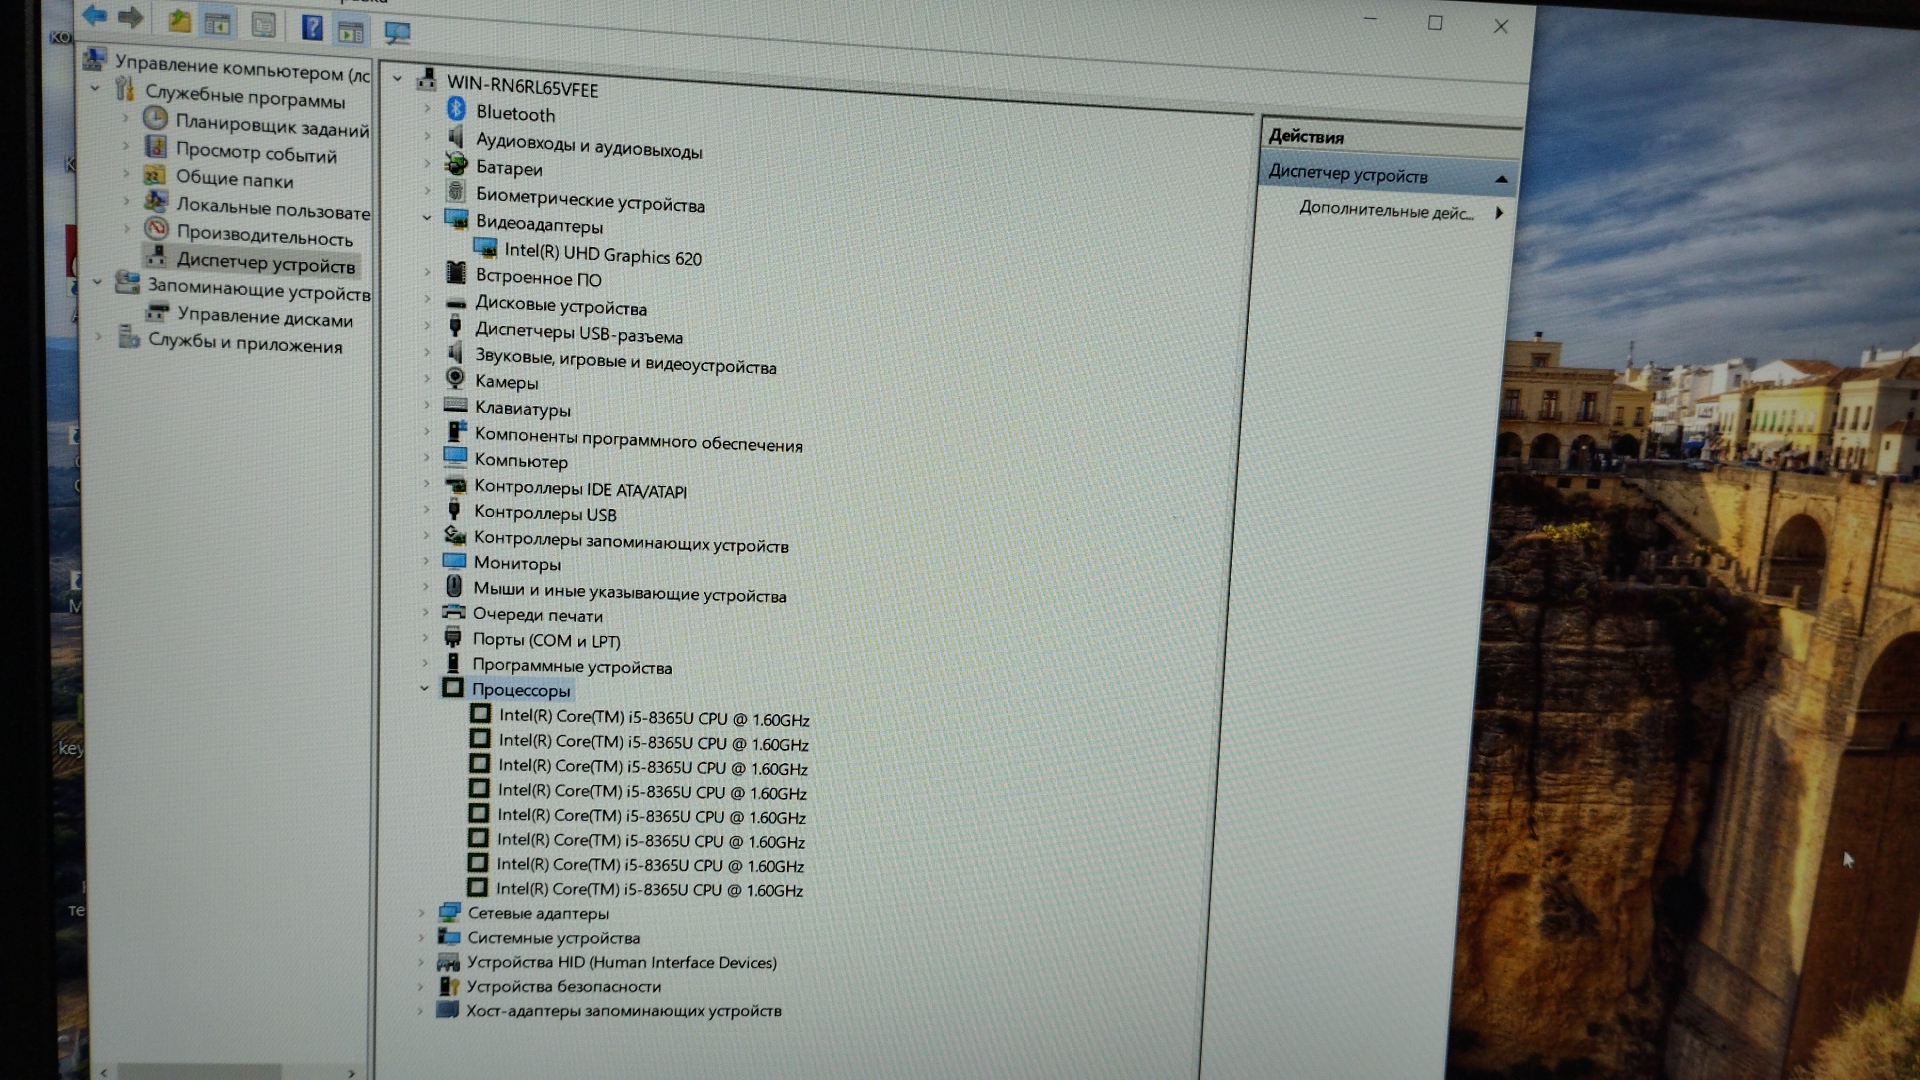This screenshot has width=1920, height=1080.
Task: Open Properties from the toolbar
Action: point(263,25)
